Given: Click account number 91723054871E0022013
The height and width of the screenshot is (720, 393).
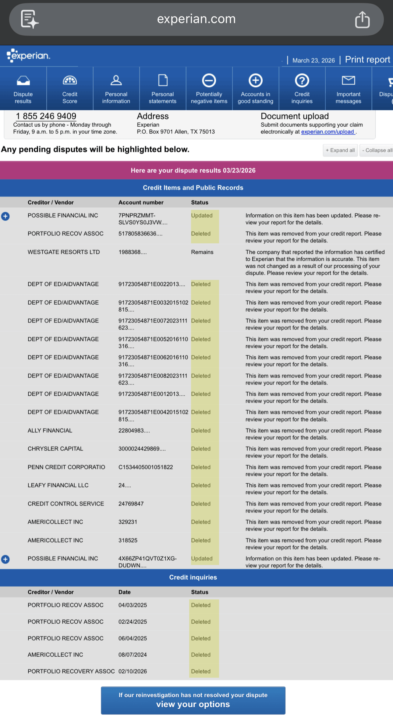Looking at the screenshot, I should [152, 284].
